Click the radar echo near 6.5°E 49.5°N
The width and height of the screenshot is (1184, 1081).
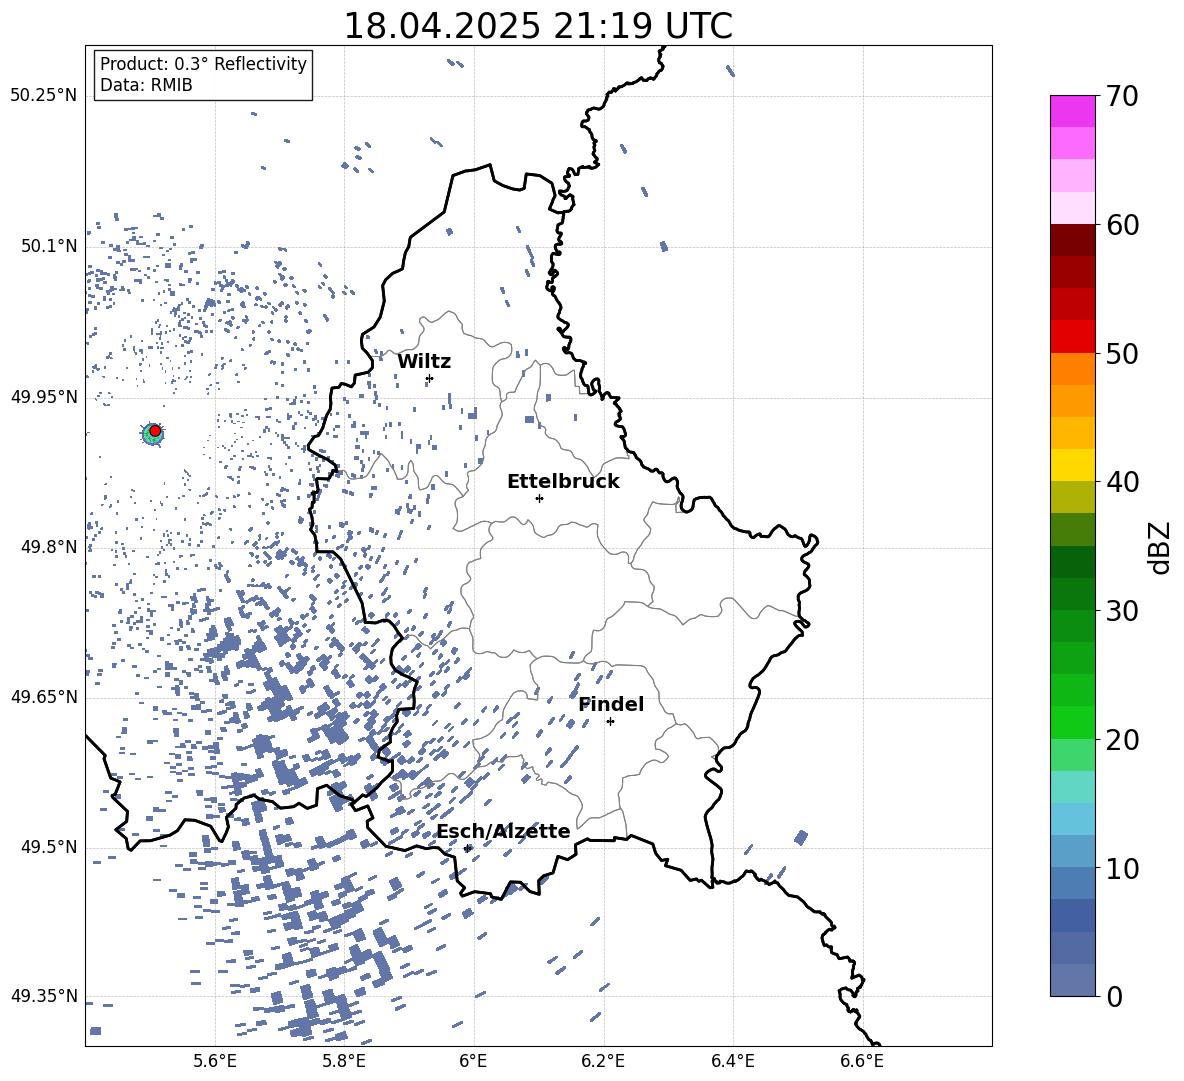pos(801,837)
